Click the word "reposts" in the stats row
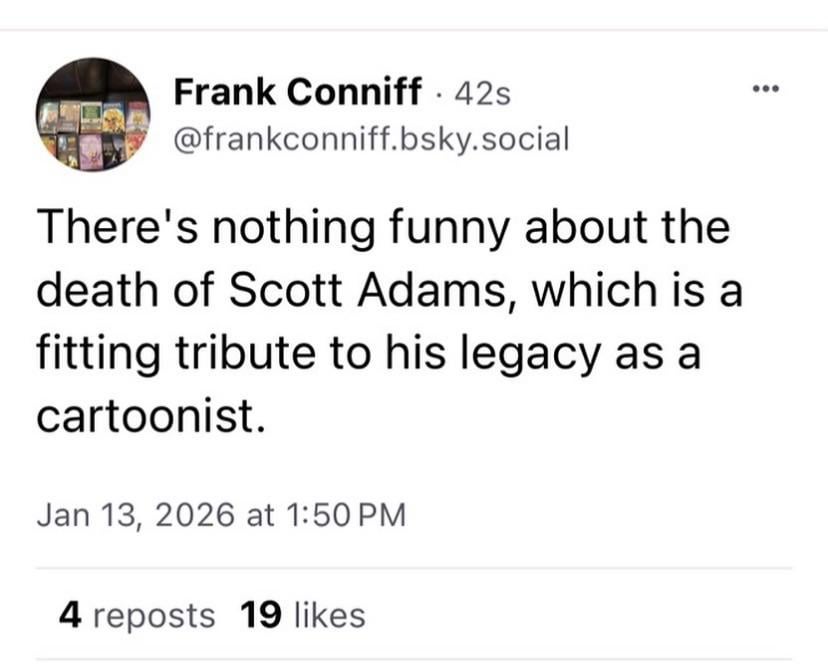The height and width of the screenshot is (672, 828). (154, 615)
